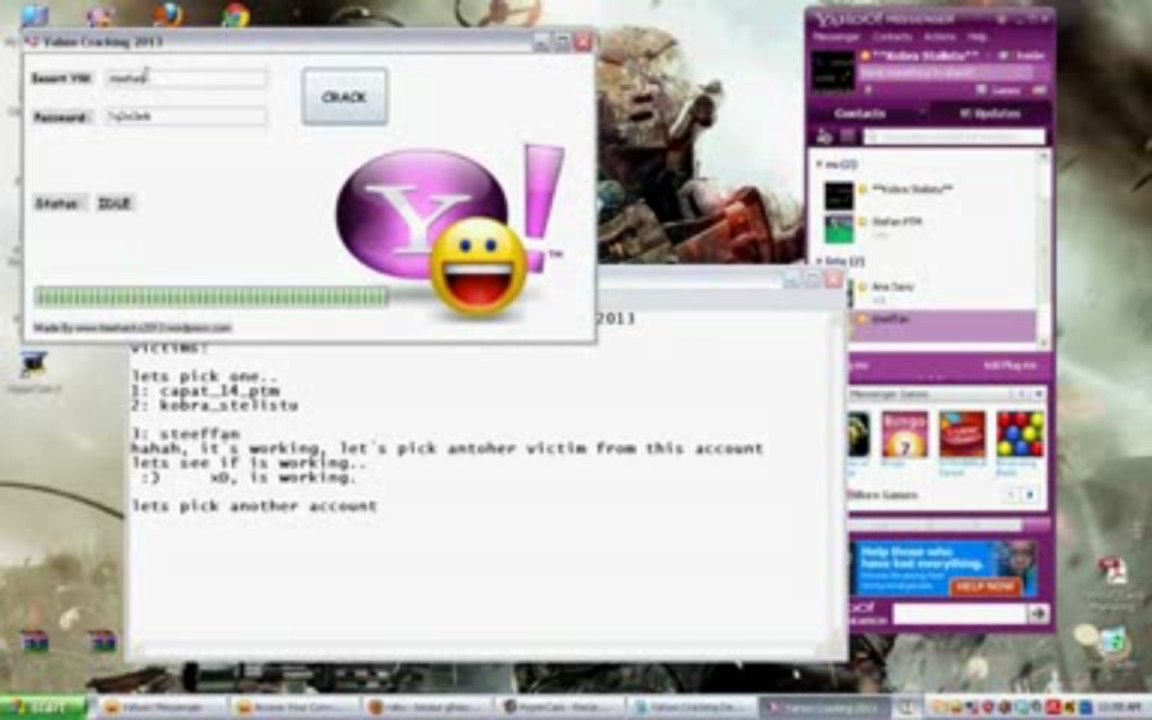Focus the Messenger contact search box
The width and height of the screenshot is (1152, 720).
954,137
